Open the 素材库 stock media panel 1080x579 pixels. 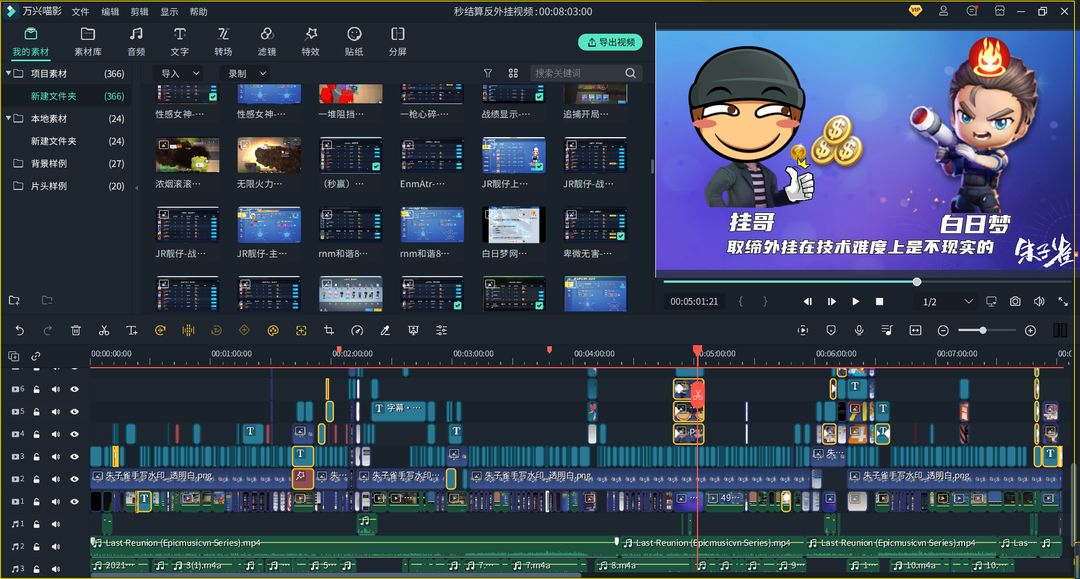coord(87,41)
